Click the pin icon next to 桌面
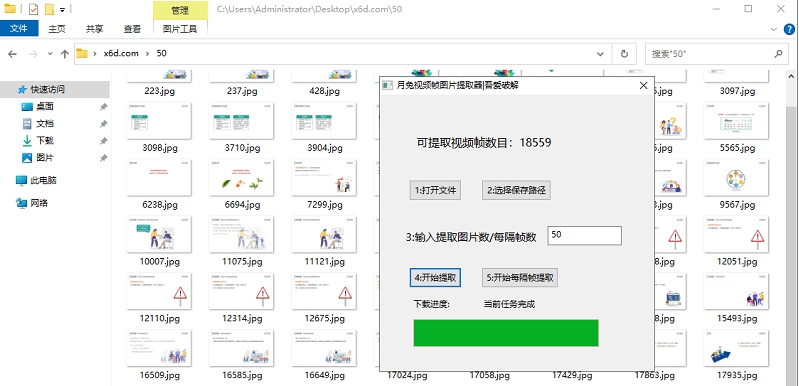This screenshot has height=386, width=799. [x=103, y=107]
